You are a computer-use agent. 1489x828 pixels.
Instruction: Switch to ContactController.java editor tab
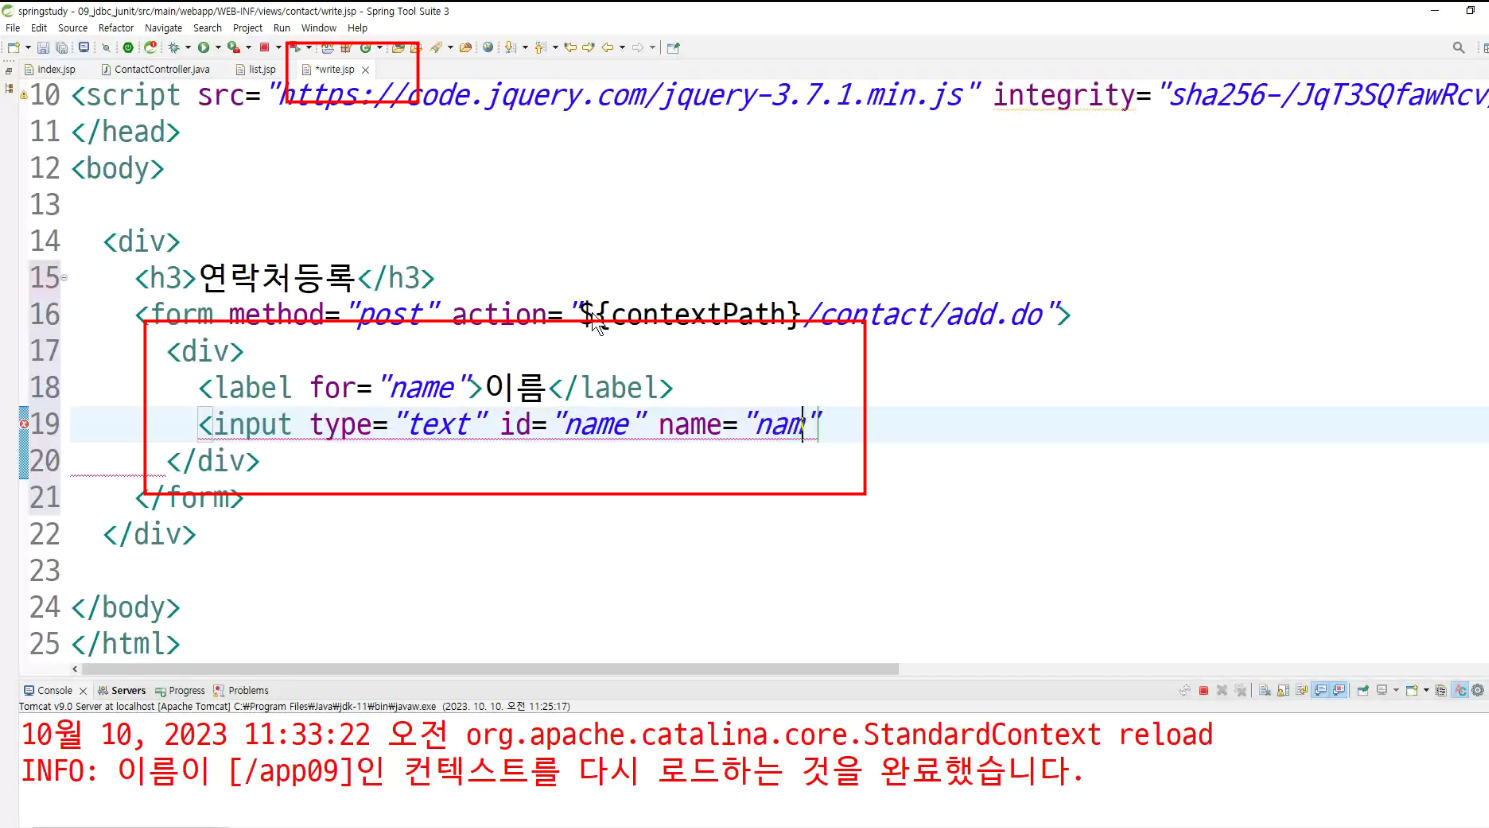pyautogui.click(x=158, y=69)
